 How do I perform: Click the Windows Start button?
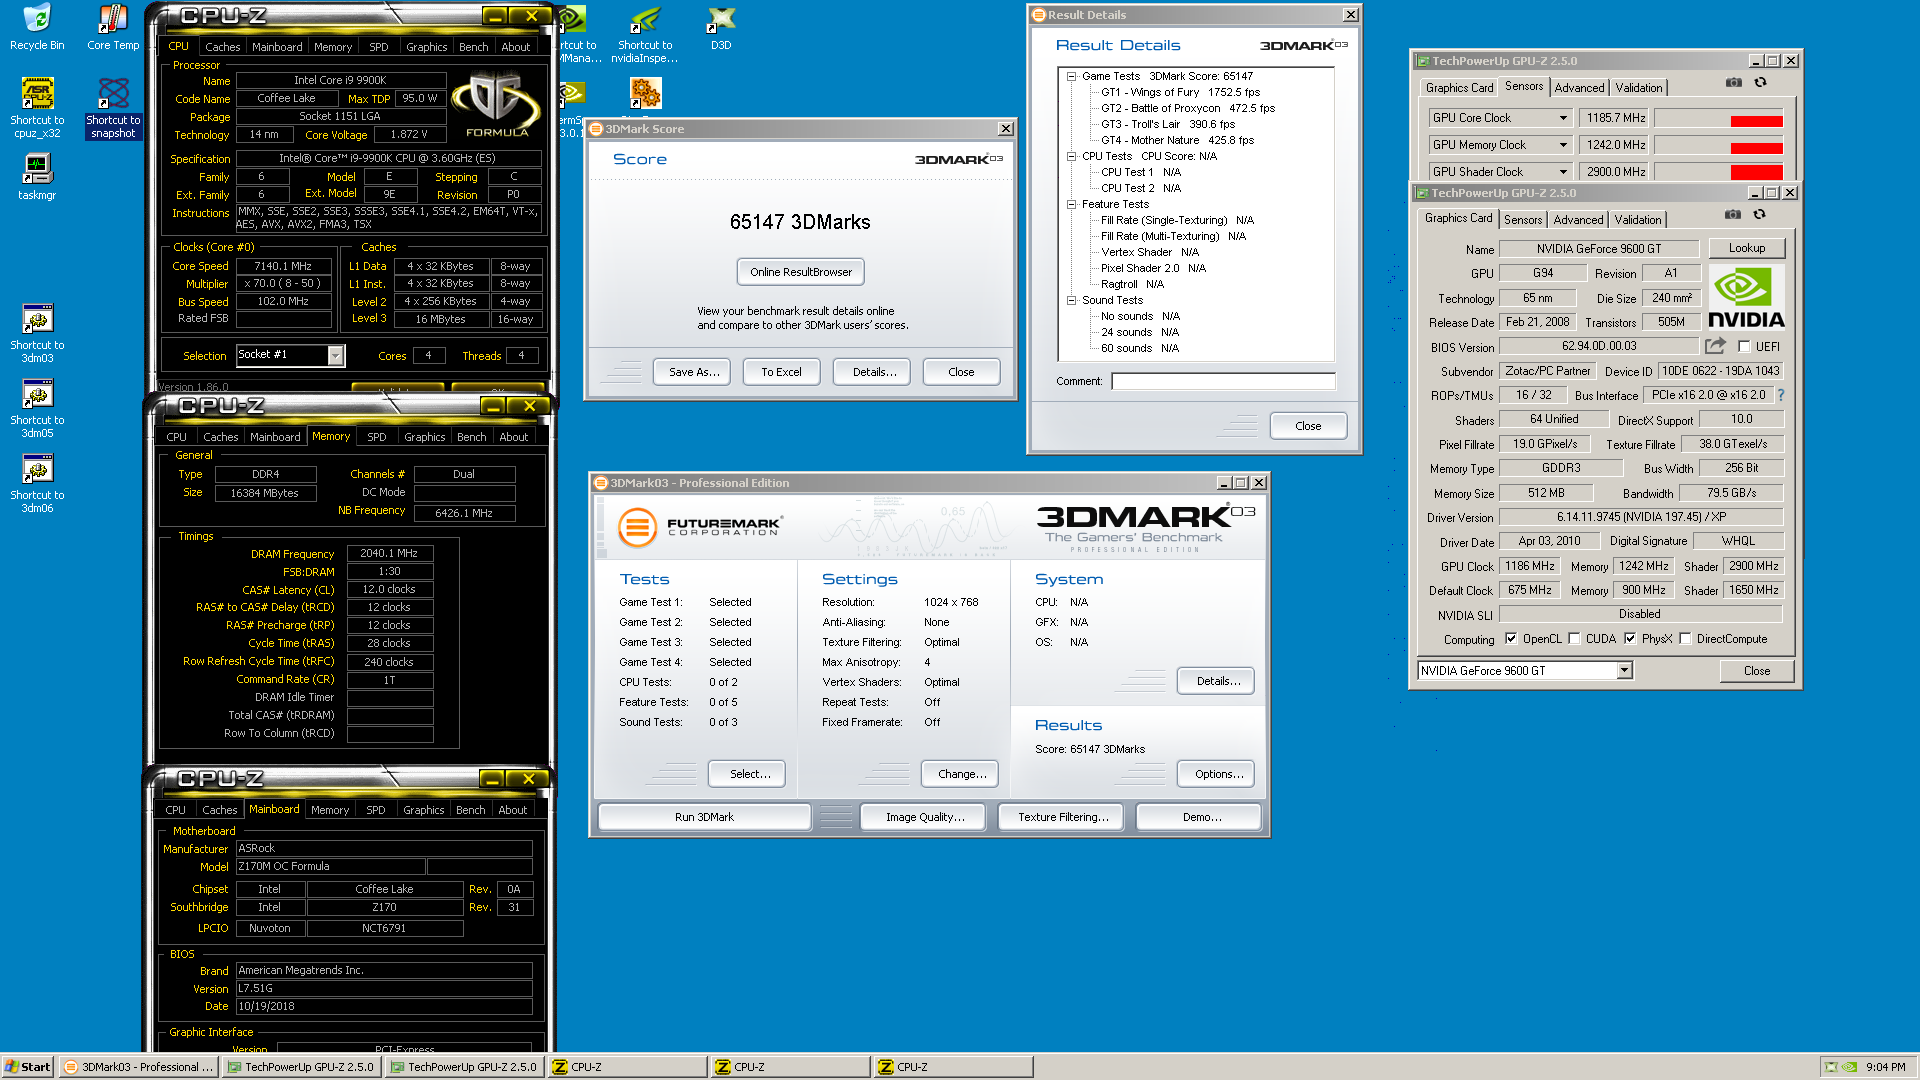pyautogui.click(x=28, y=1067)
